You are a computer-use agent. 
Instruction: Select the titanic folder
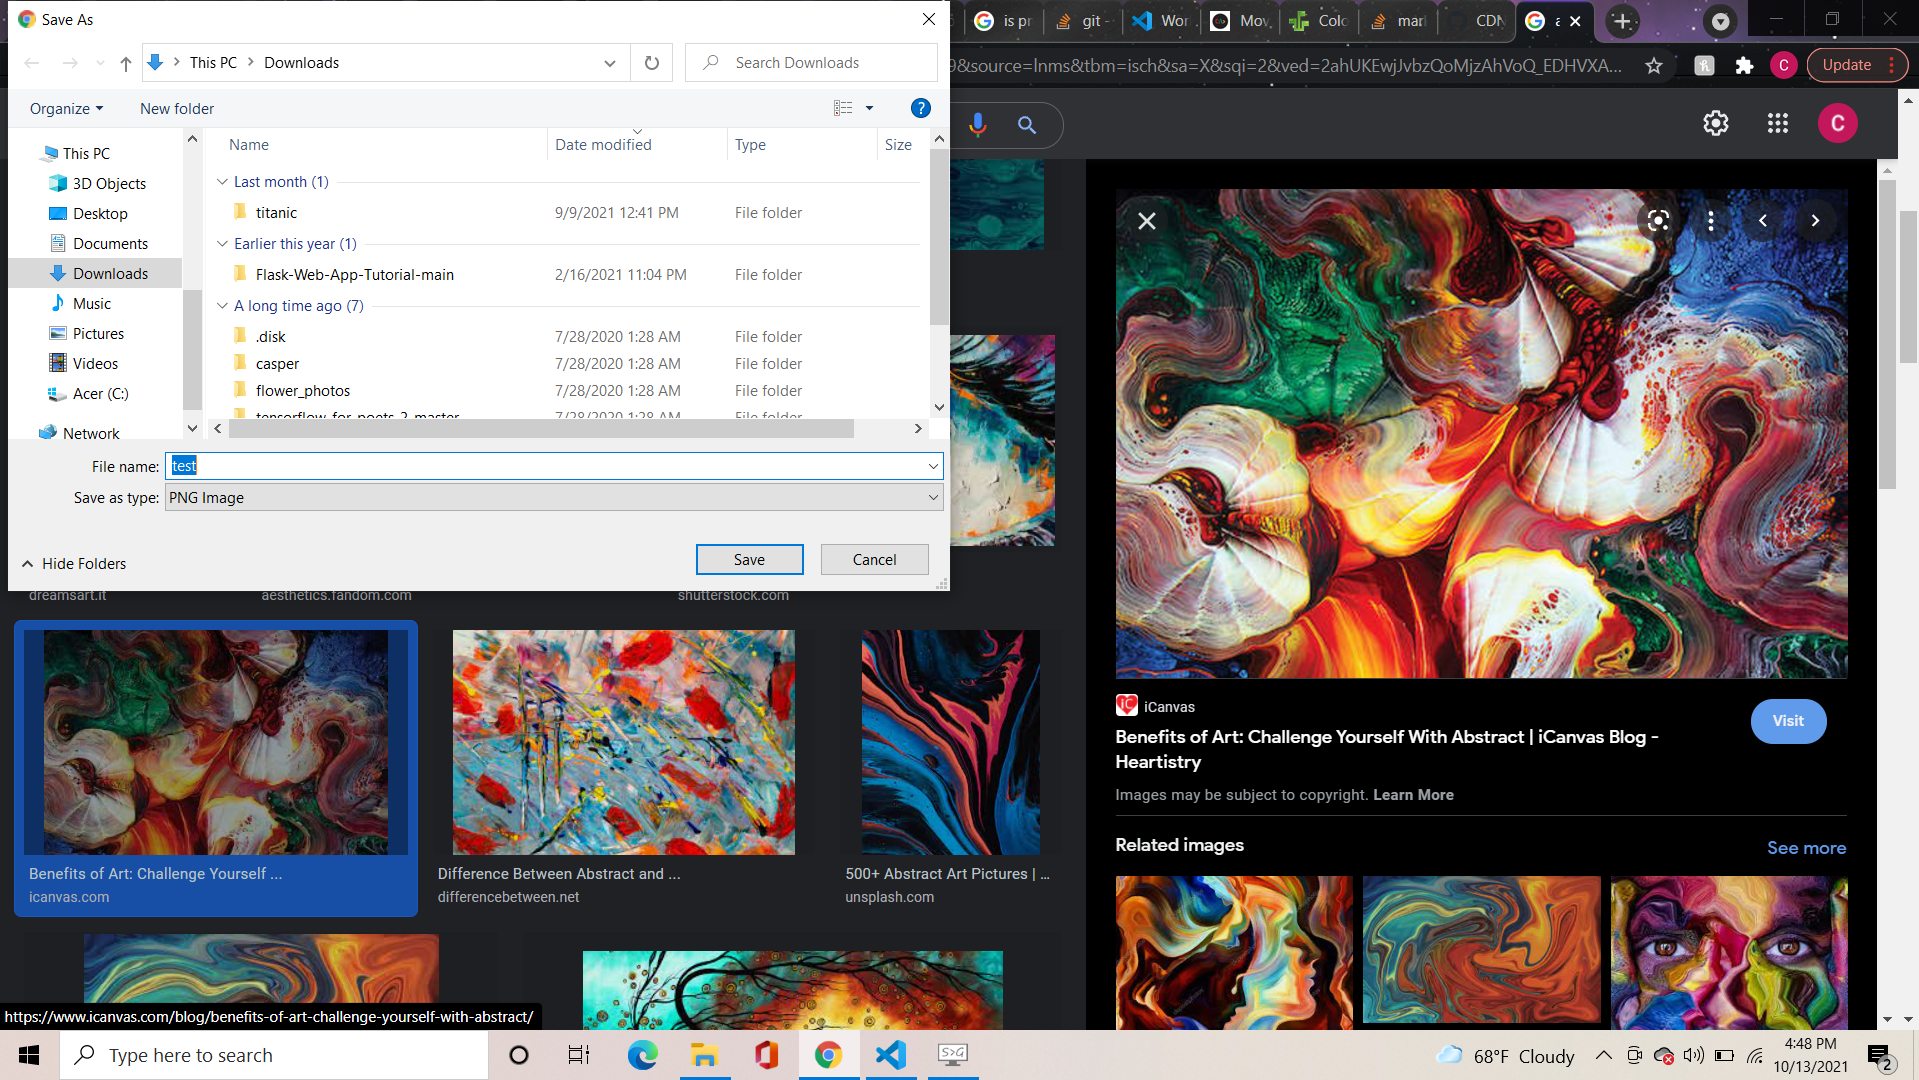276,213
